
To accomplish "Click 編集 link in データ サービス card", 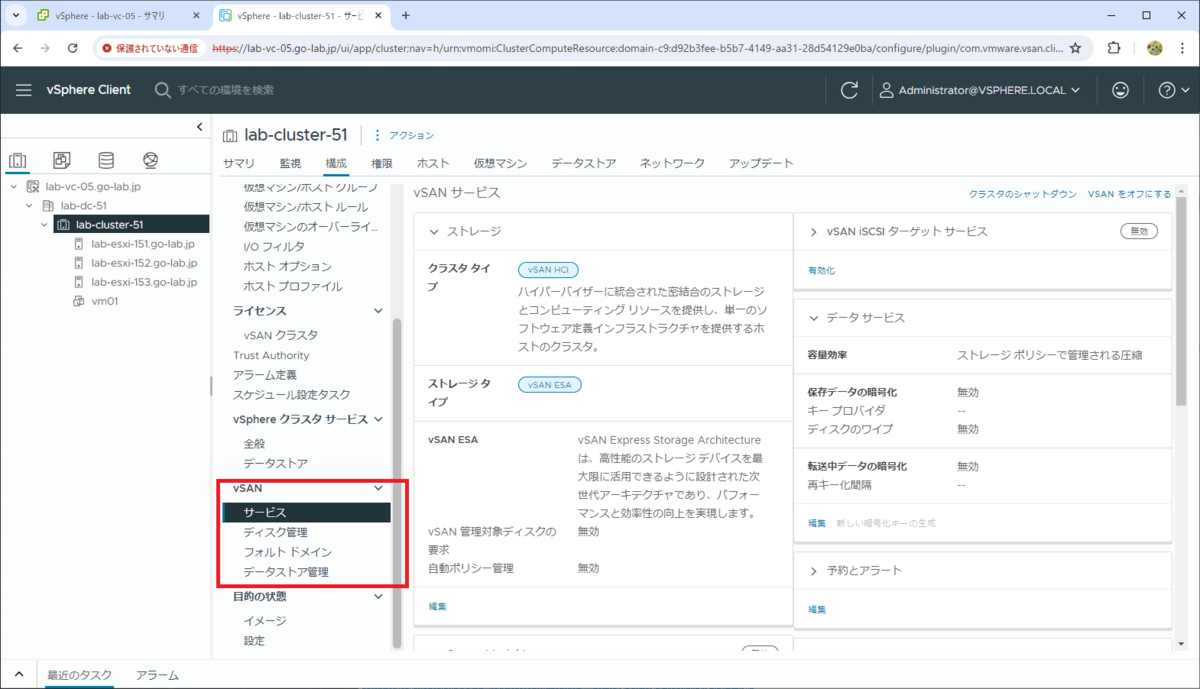I will [817, 523].
